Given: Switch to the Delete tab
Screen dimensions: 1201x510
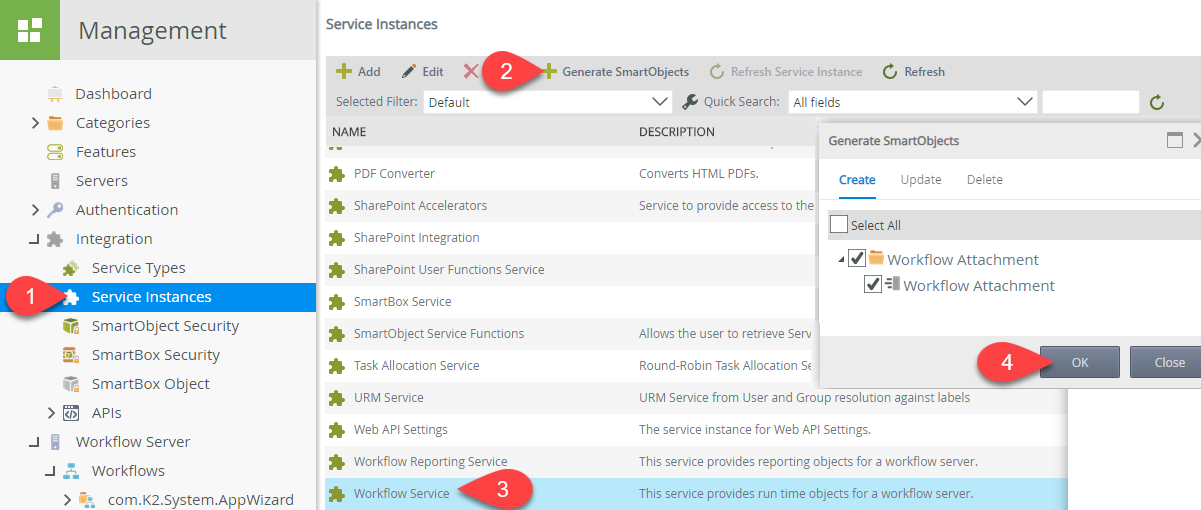Looking at the screenshot, I should coord(984,180).
